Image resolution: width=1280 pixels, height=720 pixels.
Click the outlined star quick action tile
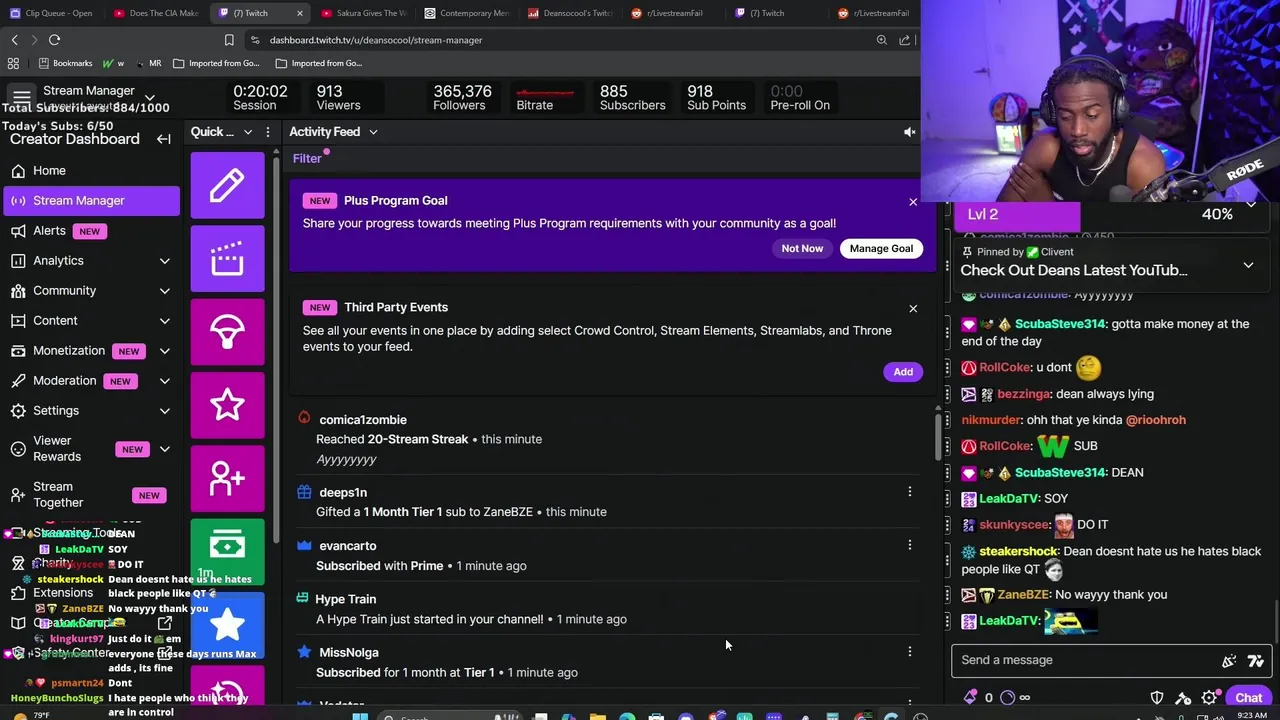point(227,404)
